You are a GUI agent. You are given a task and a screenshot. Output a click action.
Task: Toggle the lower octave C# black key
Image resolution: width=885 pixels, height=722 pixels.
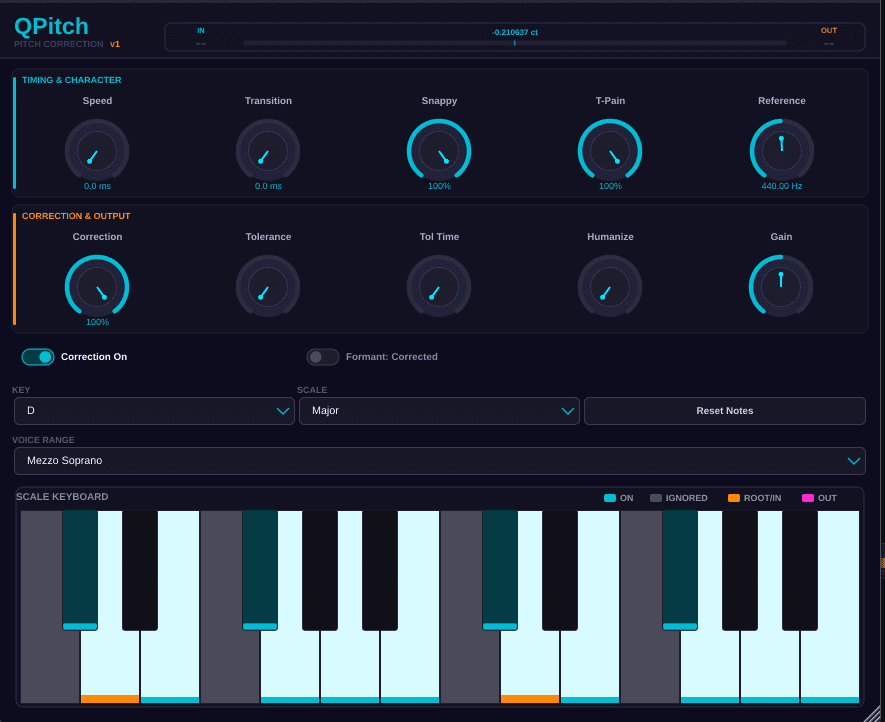pyautogui.click(x=80, y=570)
